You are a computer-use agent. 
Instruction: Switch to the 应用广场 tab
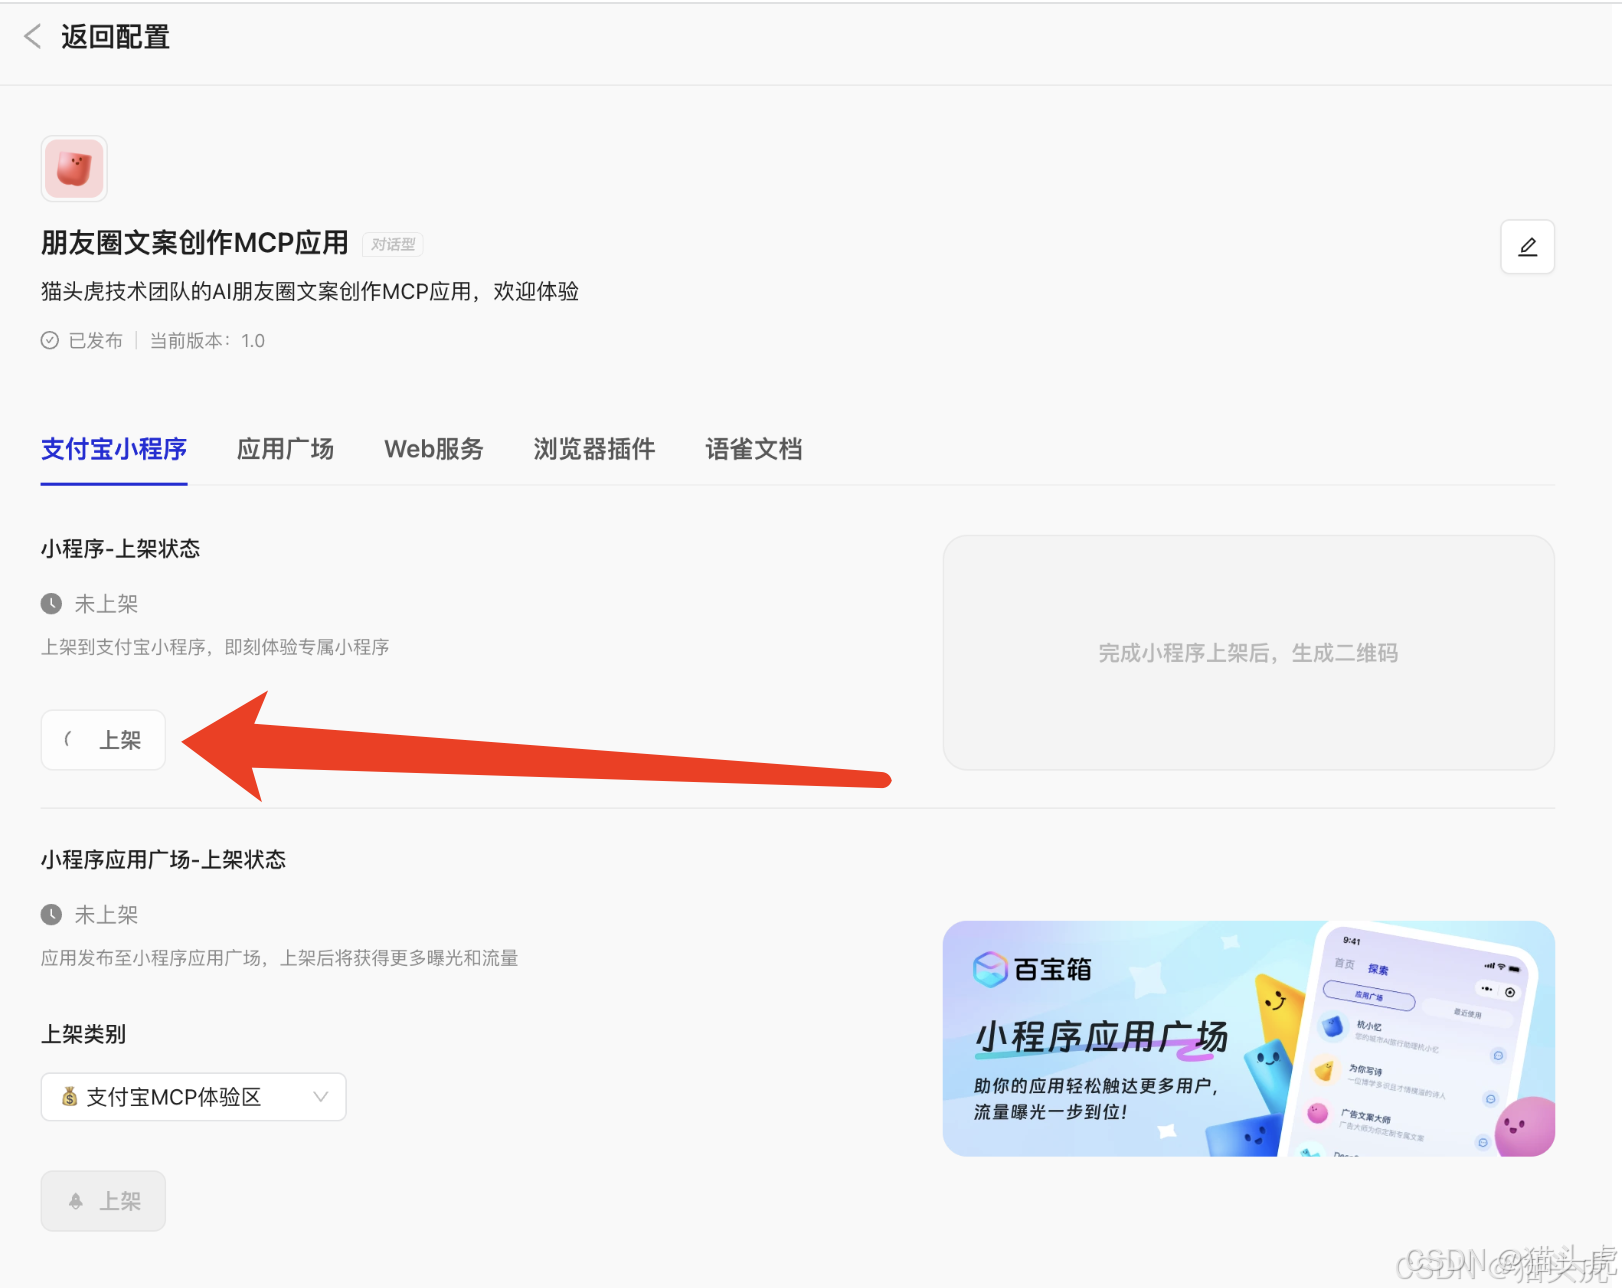(285, 449)
